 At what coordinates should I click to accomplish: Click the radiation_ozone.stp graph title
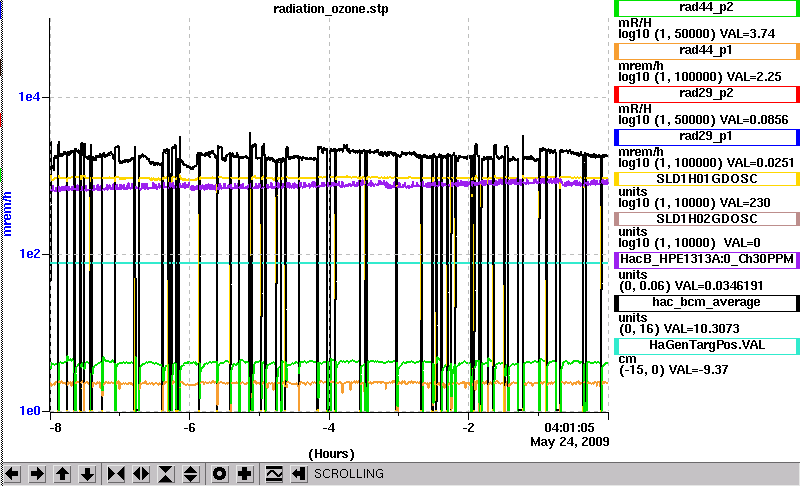(331, 9)
